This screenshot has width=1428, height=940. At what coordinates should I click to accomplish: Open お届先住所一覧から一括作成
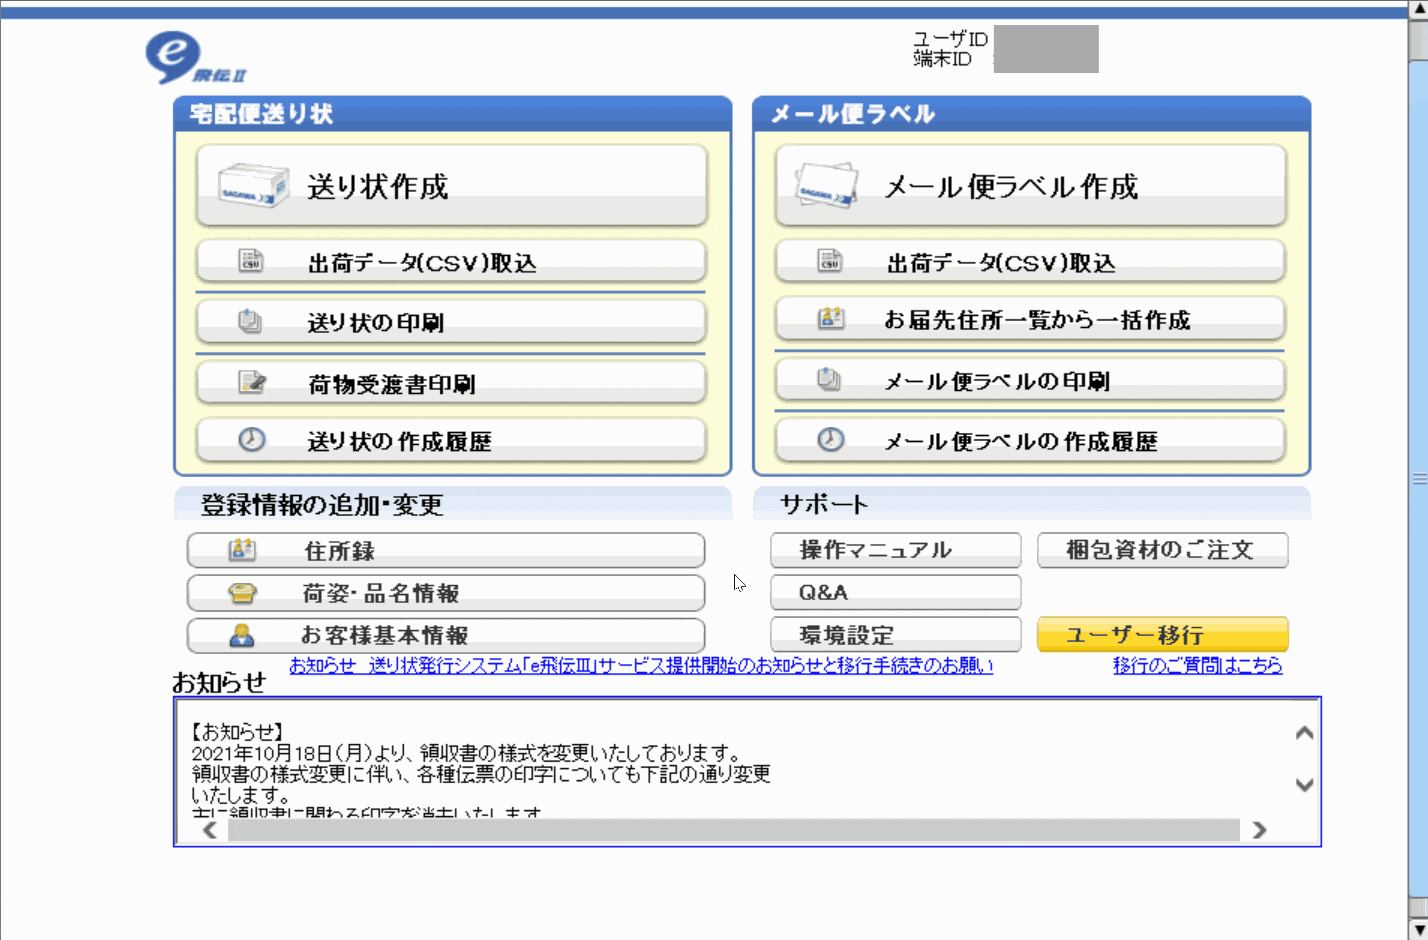(x=1029, y=320)
